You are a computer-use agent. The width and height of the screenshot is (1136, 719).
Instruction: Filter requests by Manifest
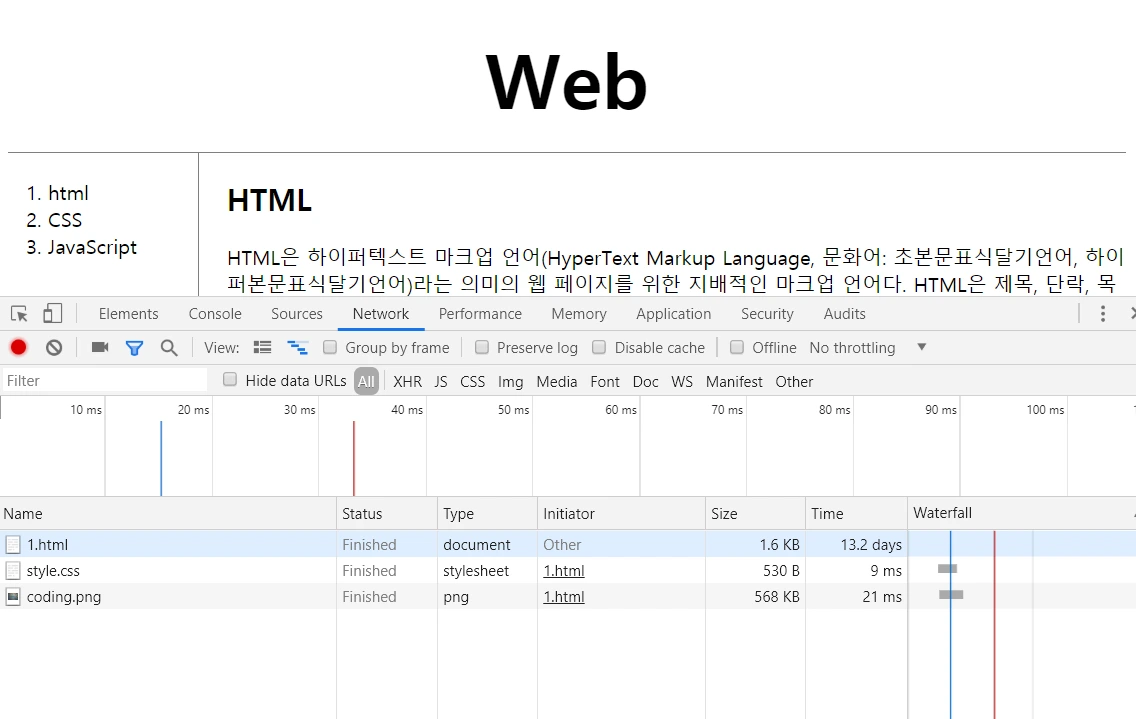pos(734,381)
